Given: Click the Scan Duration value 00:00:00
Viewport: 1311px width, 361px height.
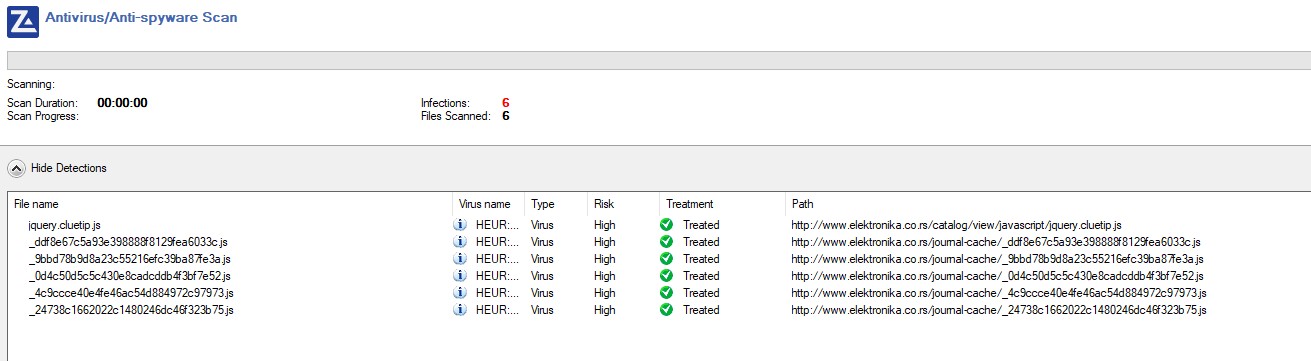Looking at the screenshot, I should [122, 102].
